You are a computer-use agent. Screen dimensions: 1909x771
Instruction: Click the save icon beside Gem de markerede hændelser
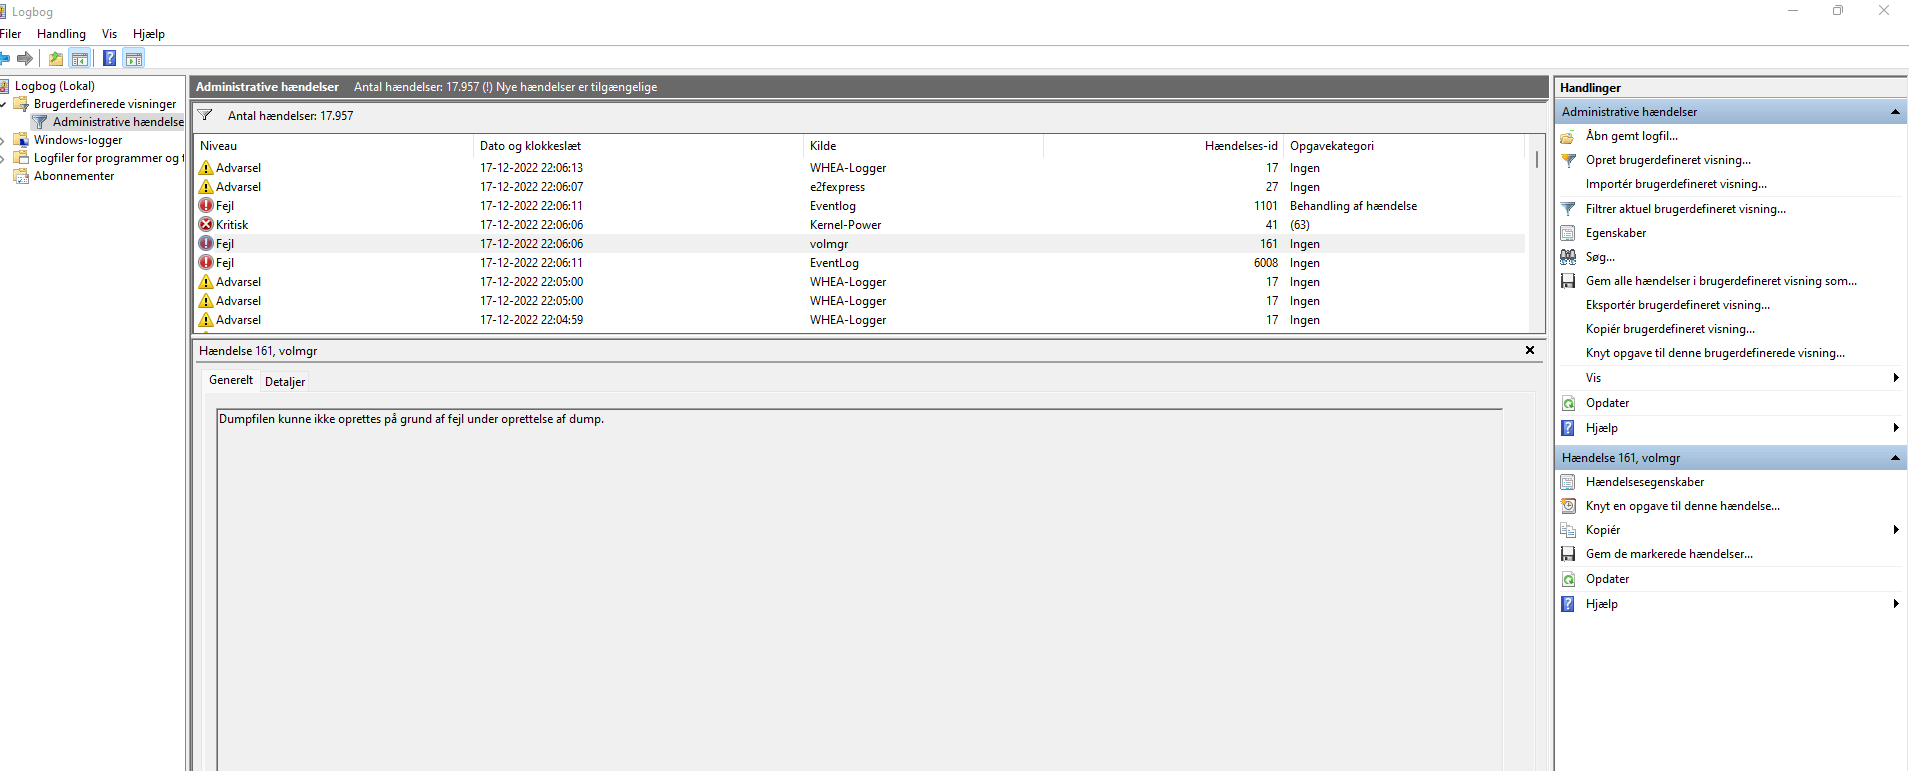click(1568, 554)
